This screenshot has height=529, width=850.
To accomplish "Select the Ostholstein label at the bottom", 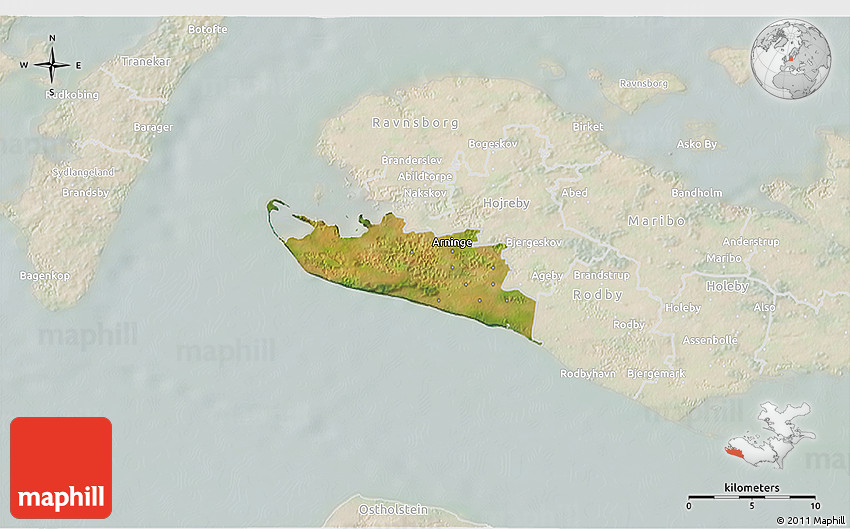I will tap(393, 510).
